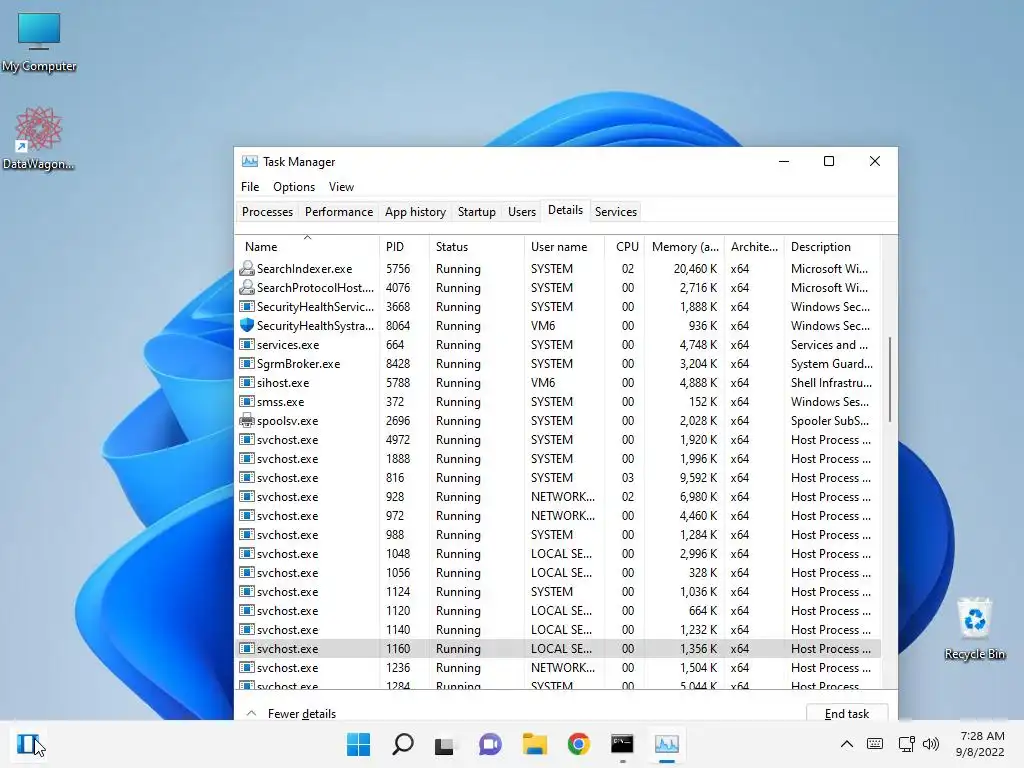Click spoolsv.exe printer icon

(x=247, y=421)
